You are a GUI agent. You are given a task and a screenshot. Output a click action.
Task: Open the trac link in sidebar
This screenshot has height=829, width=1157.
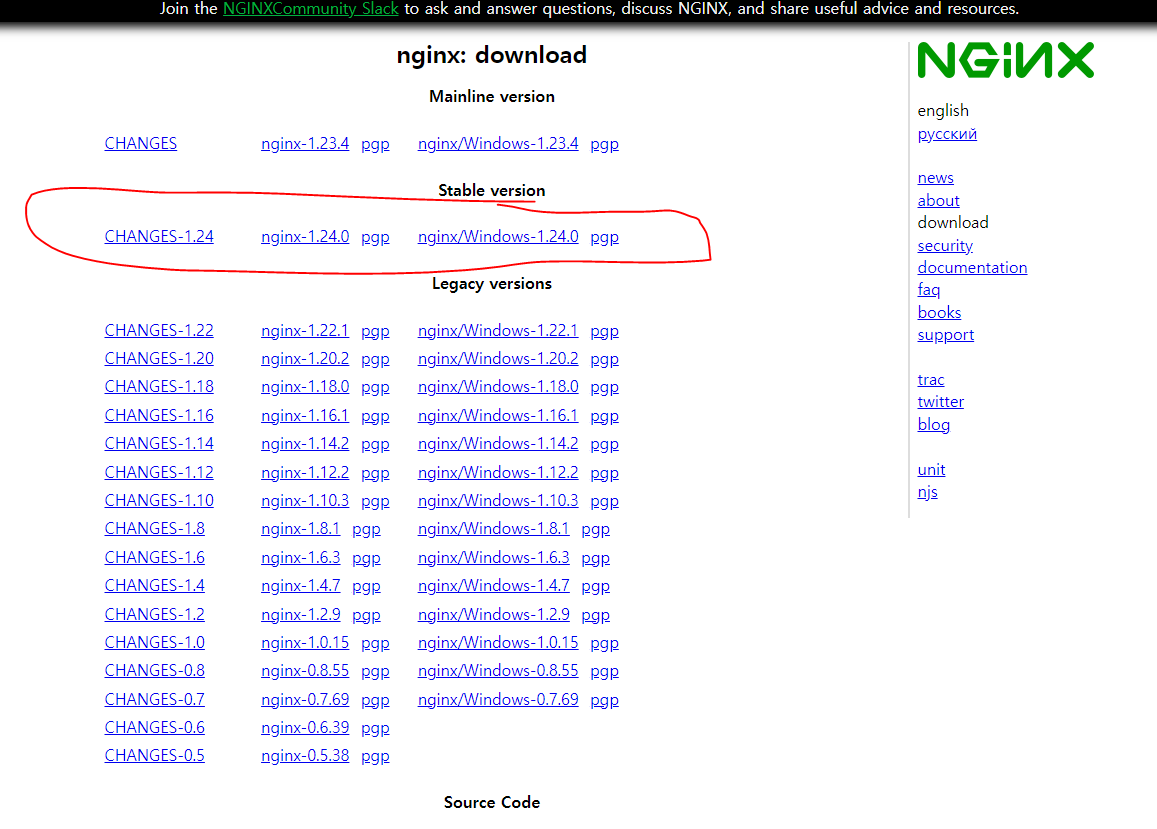[931, 379]
